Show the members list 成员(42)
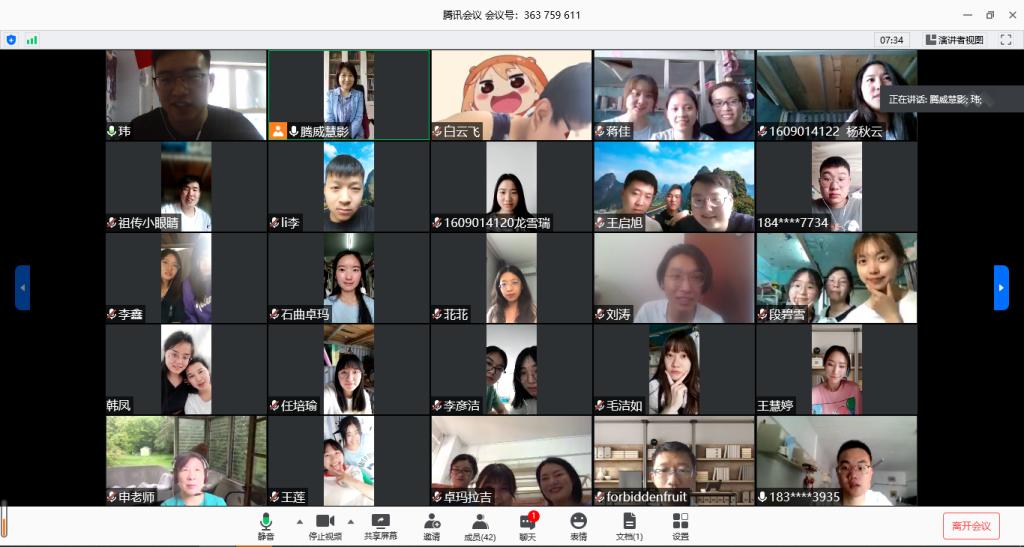The height and width of the screenshot is (547, 1024). tap(480, 526)
